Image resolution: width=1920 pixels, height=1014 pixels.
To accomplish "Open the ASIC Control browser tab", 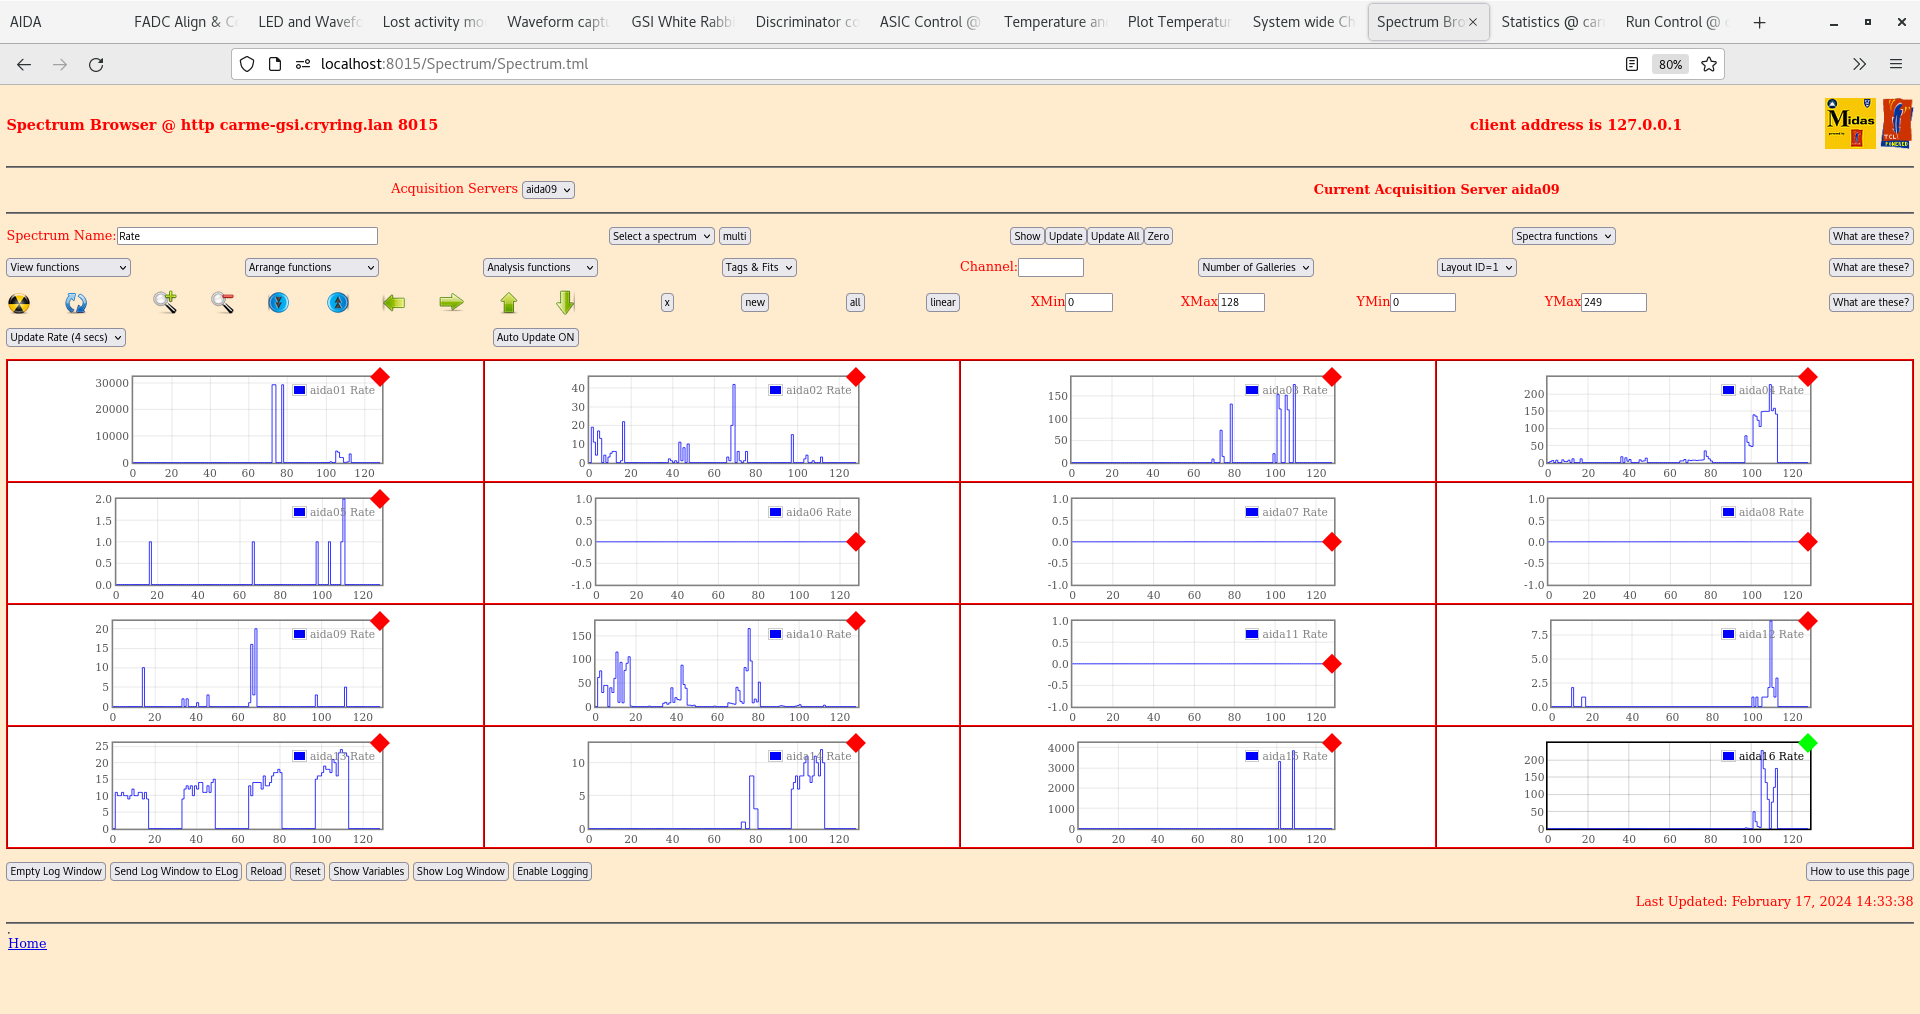I will coord(929,22).
